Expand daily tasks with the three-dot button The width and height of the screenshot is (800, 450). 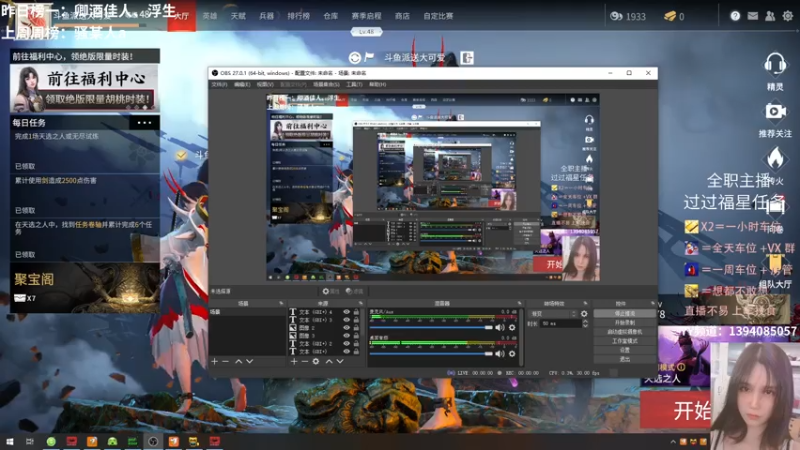pos(144,122)
